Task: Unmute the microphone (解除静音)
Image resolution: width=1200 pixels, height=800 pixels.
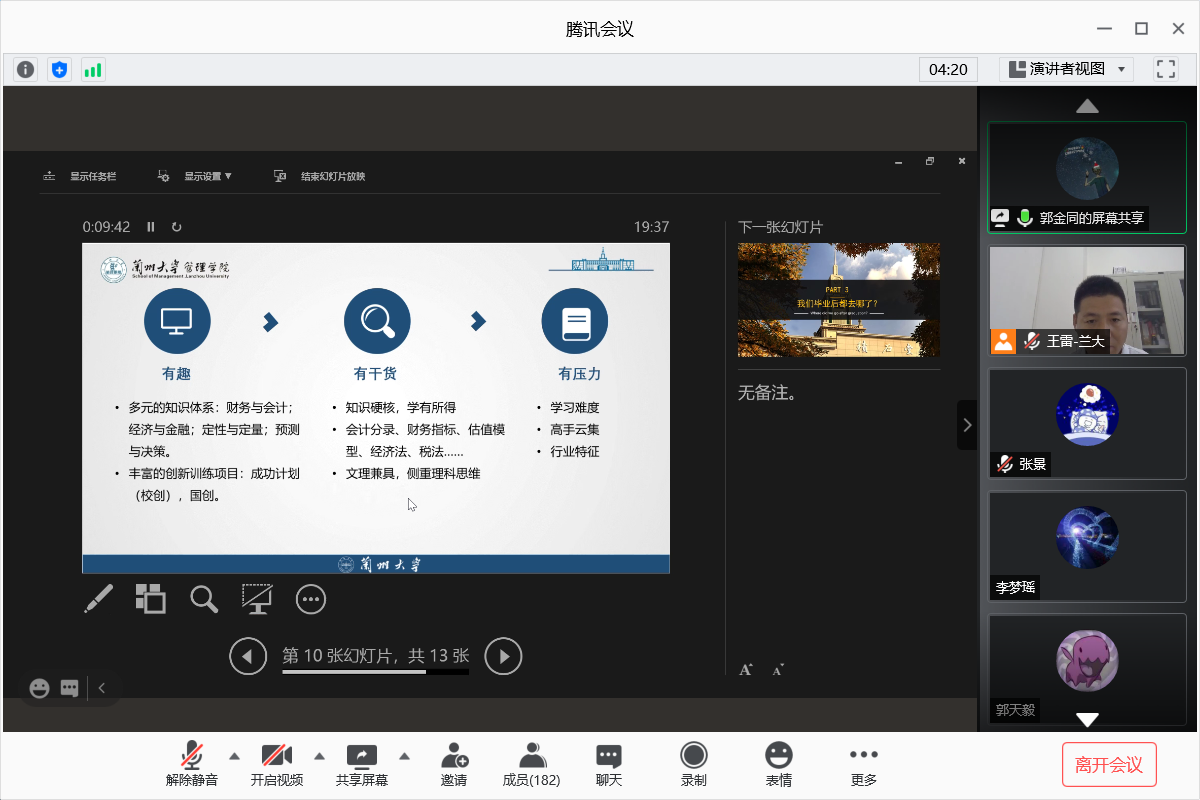Action: pos(192,764)
